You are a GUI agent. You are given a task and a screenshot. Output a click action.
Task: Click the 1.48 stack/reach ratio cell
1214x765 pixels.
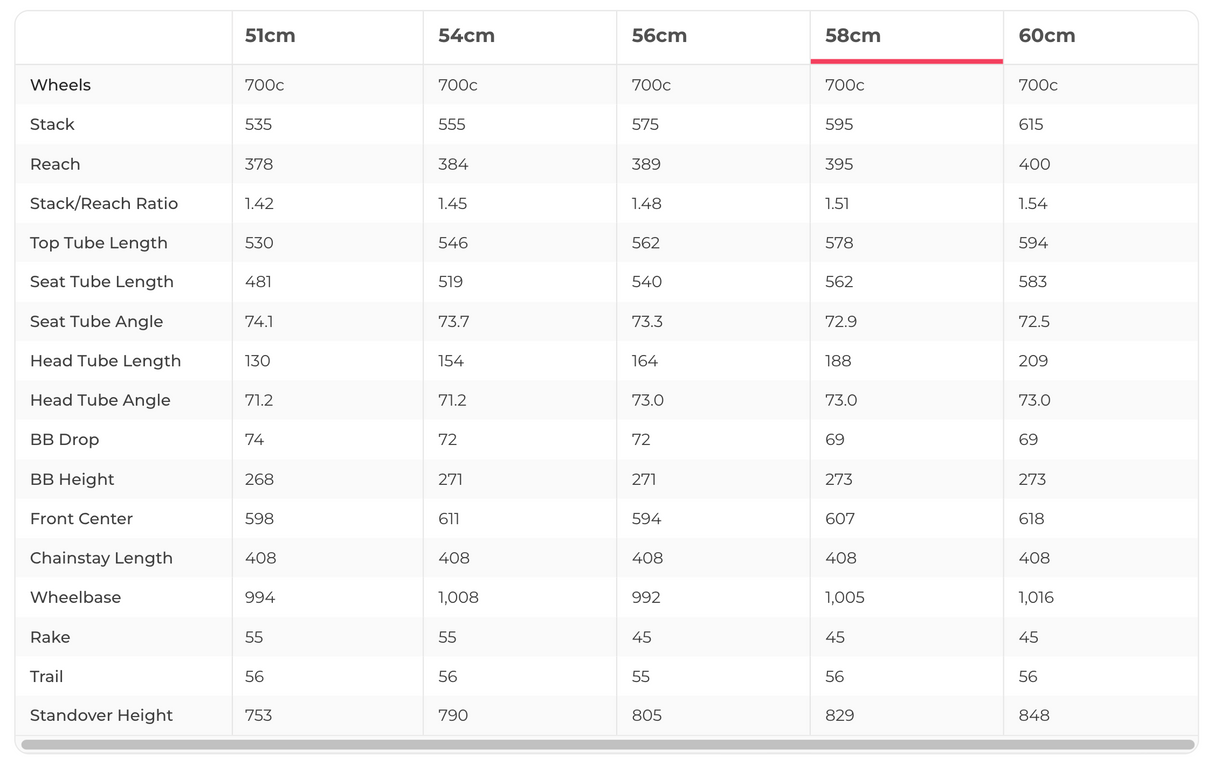[x=647, y=203]
